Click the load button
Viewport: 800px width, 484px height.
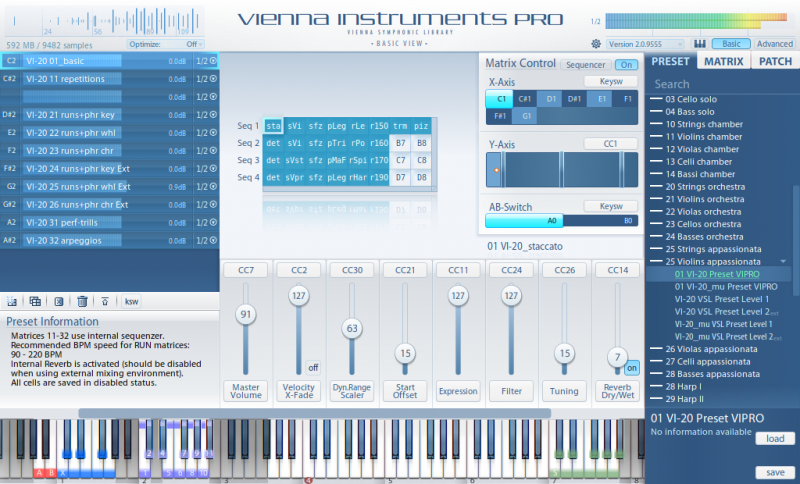point(775,439)
